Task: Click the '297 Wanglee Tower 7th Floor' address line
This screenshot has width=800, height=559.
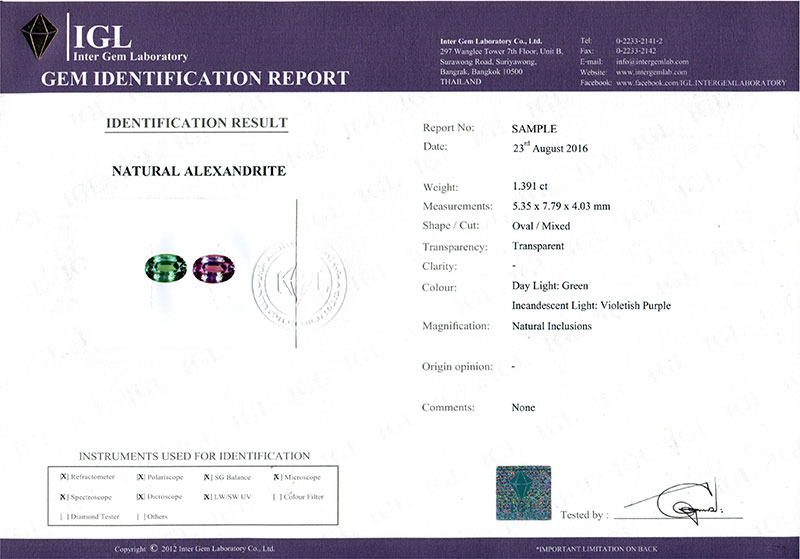Action: [x=501, y=51]
